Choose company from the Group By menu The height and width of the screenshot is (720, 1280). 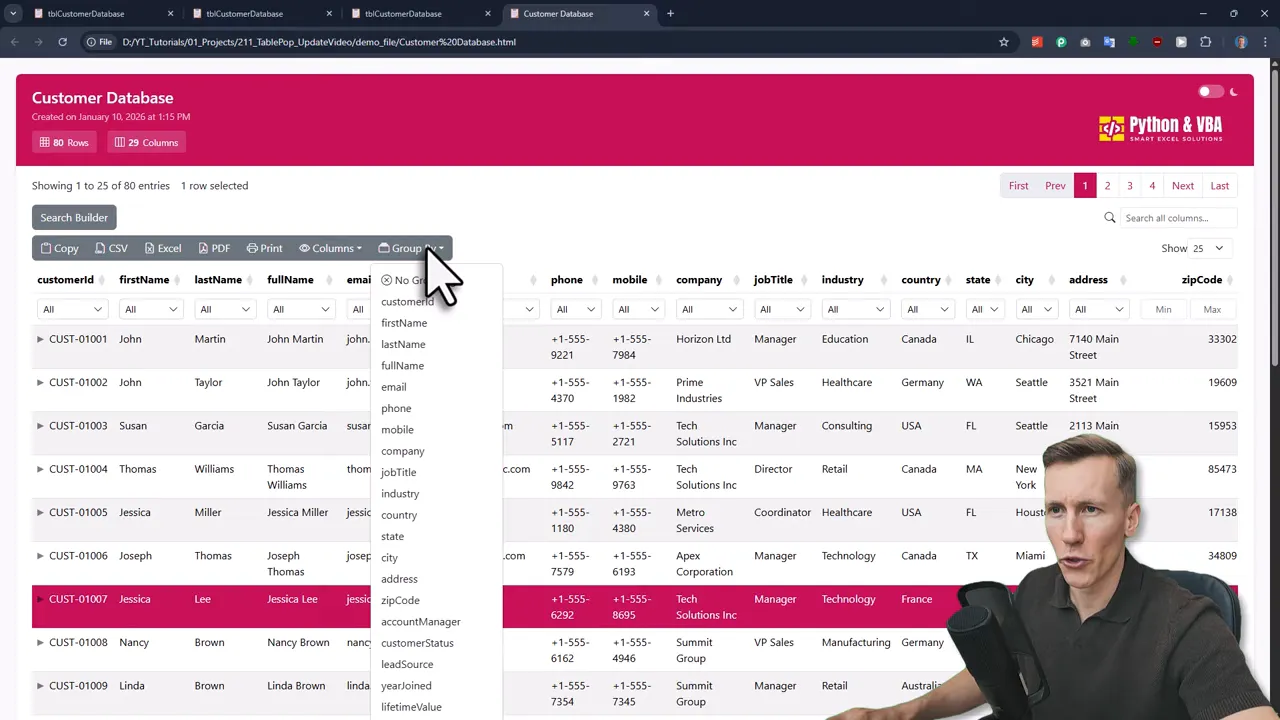402,451
